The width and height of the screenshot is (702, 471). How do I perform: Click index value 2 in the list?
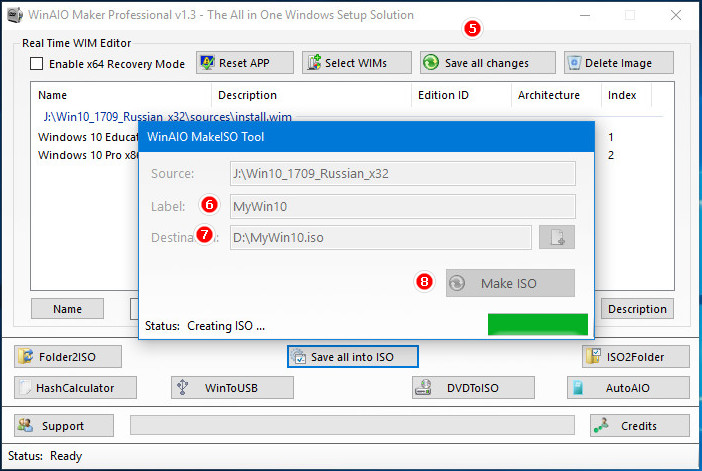coord(611,155)
